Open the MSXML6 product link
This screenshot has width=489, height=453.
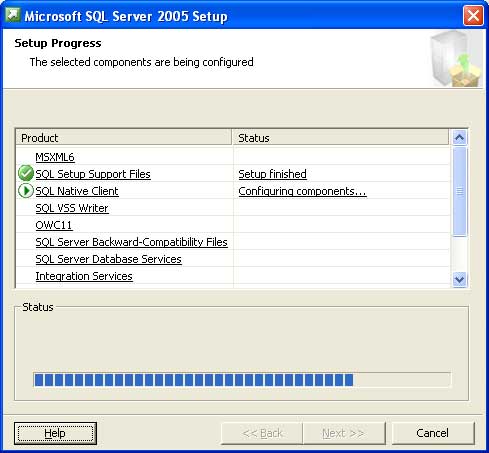(x=55, y=157)
